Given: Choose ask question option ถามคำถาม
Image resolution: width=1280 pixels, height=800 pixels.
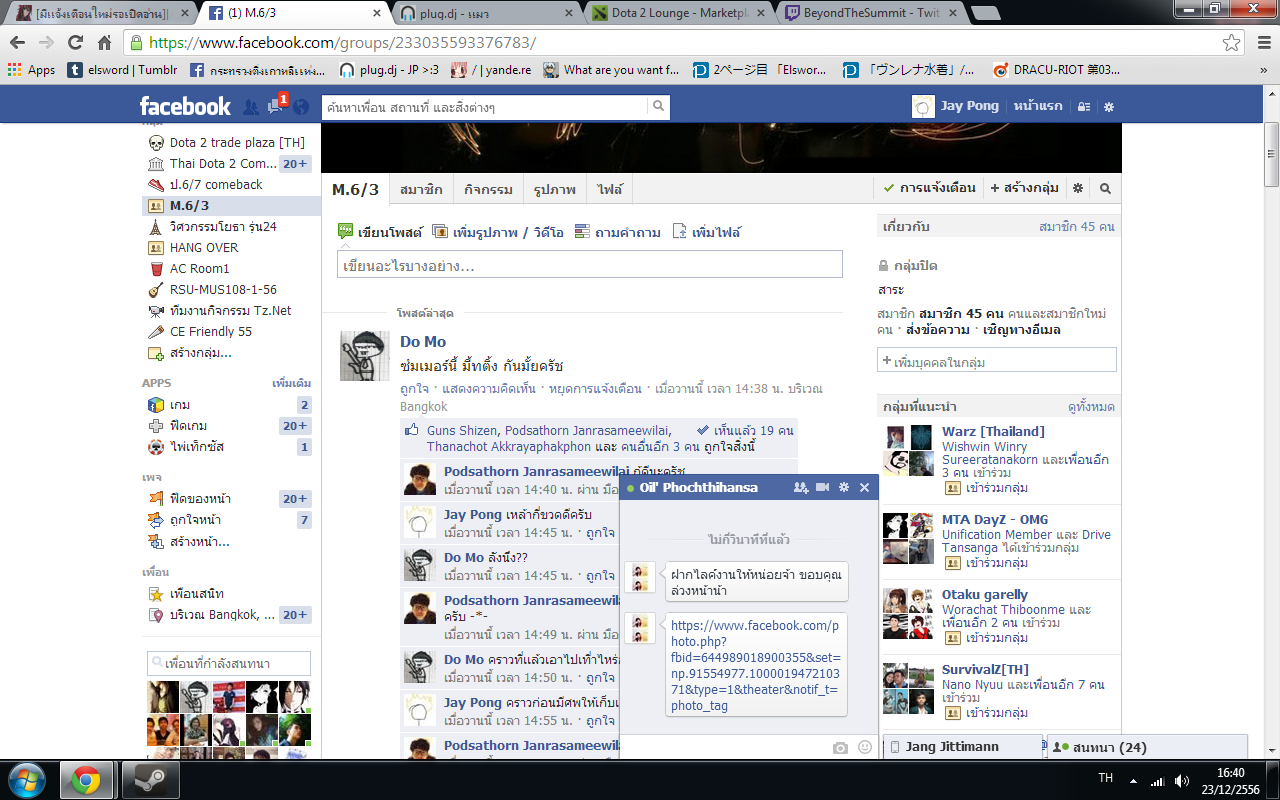Looking at the screenshot, I should click(618, 232).
